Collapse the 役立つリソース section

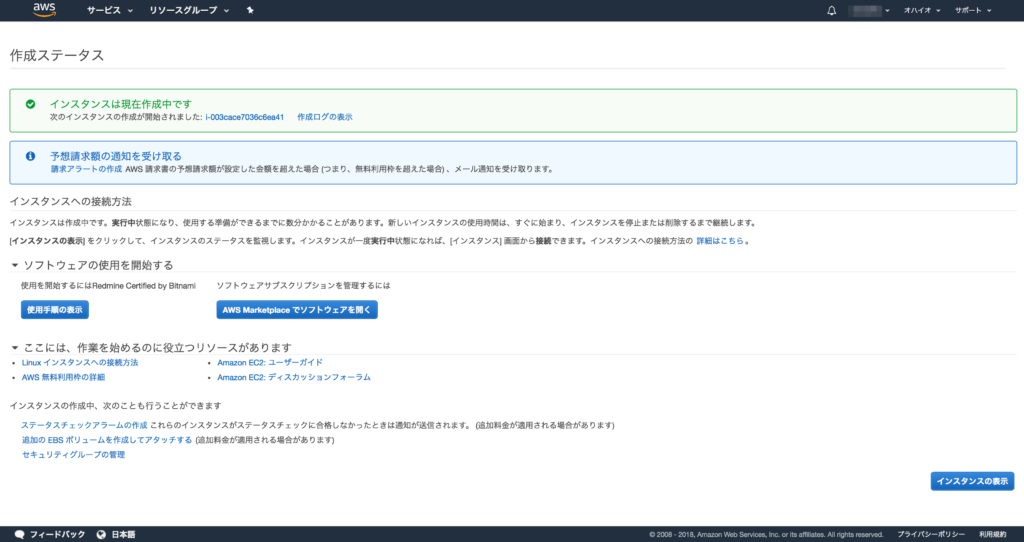(14, 347)
